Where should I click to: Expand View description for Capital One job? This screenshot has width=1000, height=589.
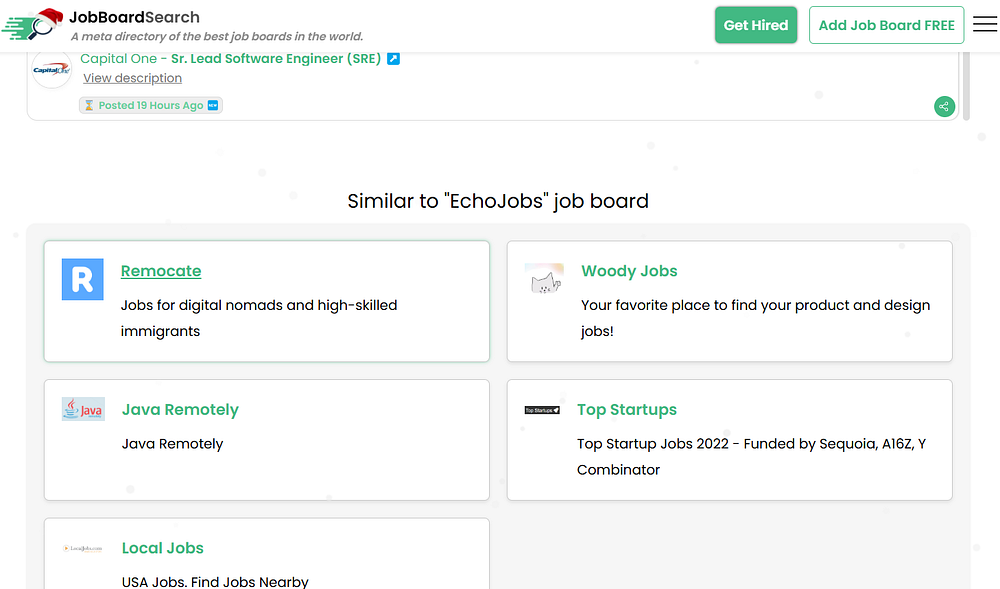(x=132, y=78)
